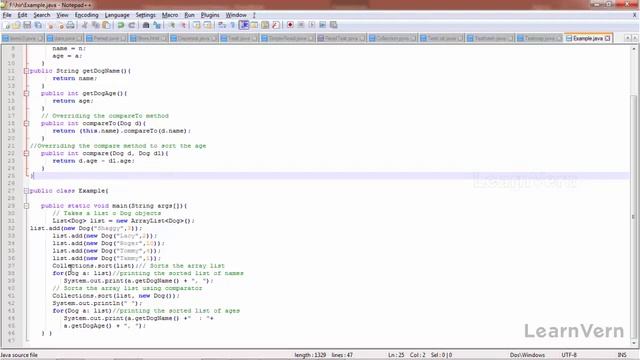The width and height of the screenshot is (640, 360).
Task: Click the Zoom Out toolbar icon
Action: point(183,25)
